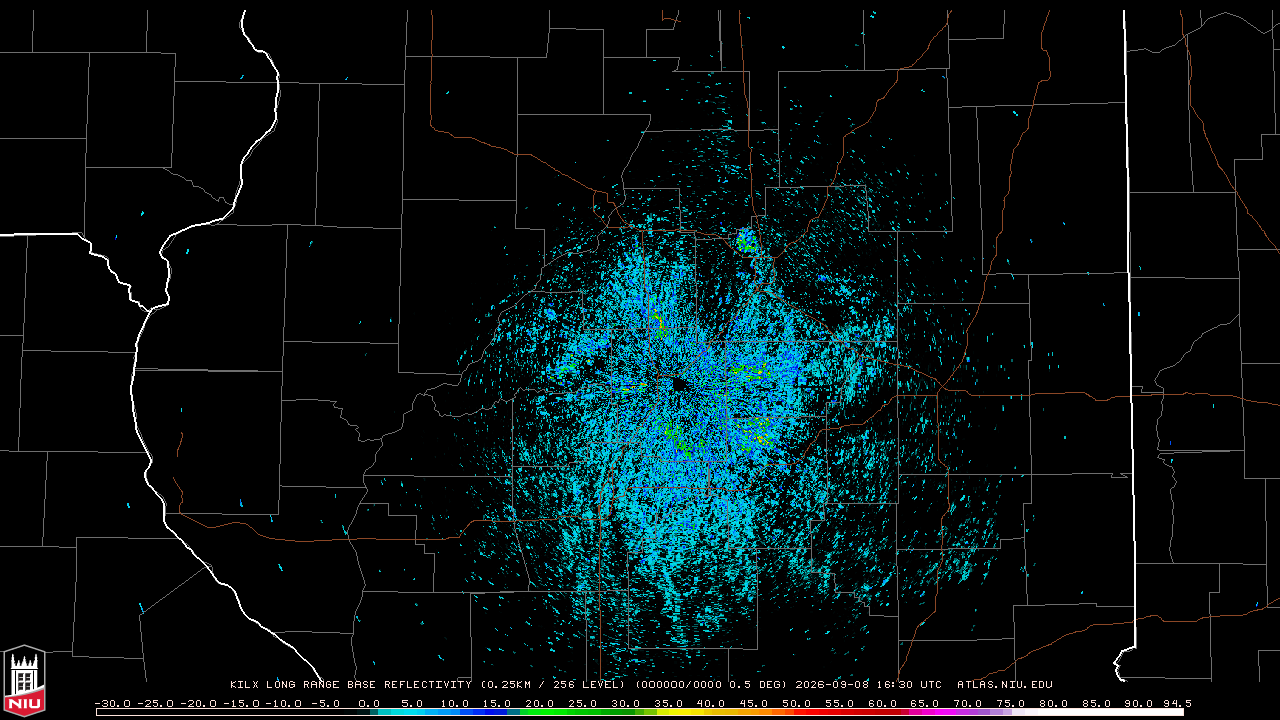The width and height of the screenshot is (1280, 720).
Task: Click the 0.0 scale label
Action: tap(368, 703)
